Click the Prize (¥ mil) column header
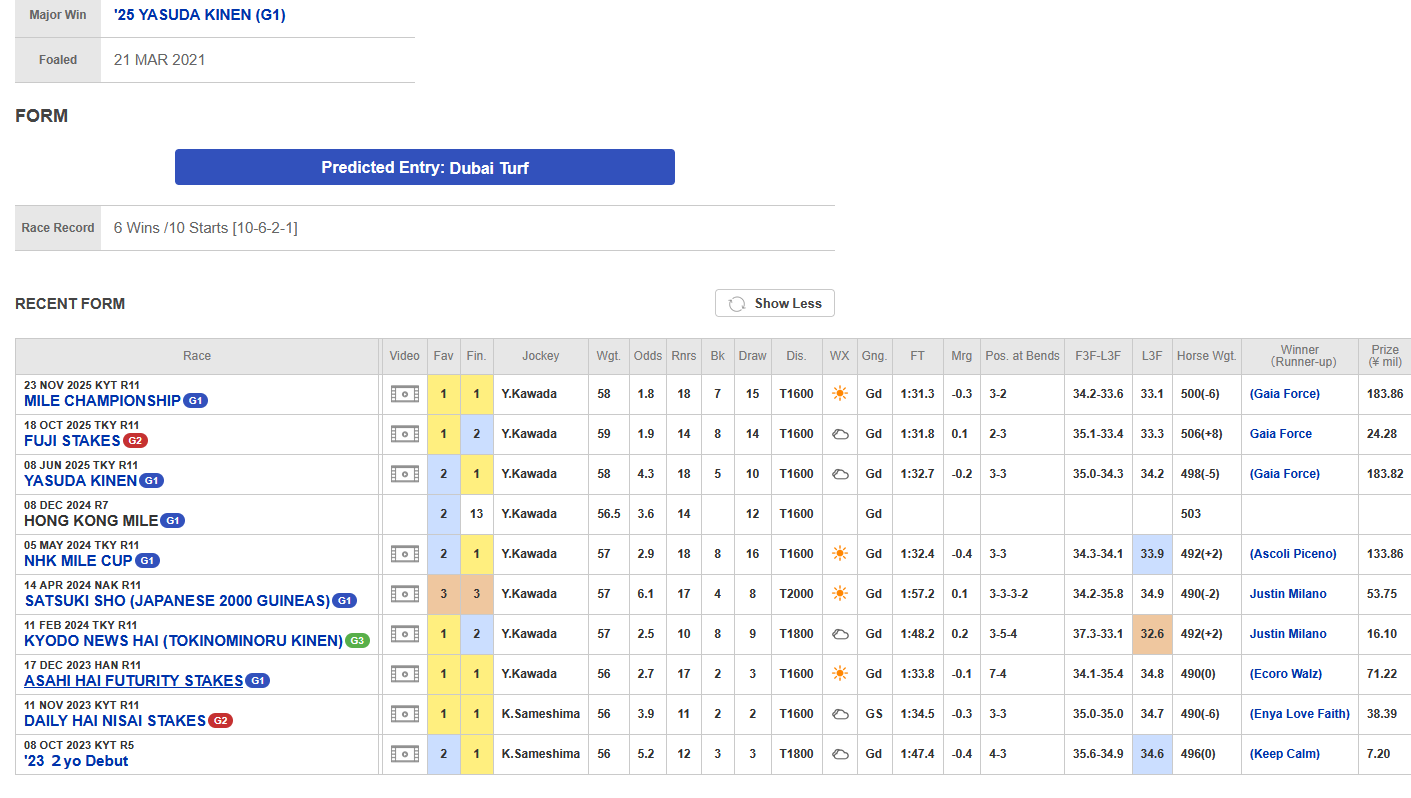1411x798 pixels. pos(1385,356)
